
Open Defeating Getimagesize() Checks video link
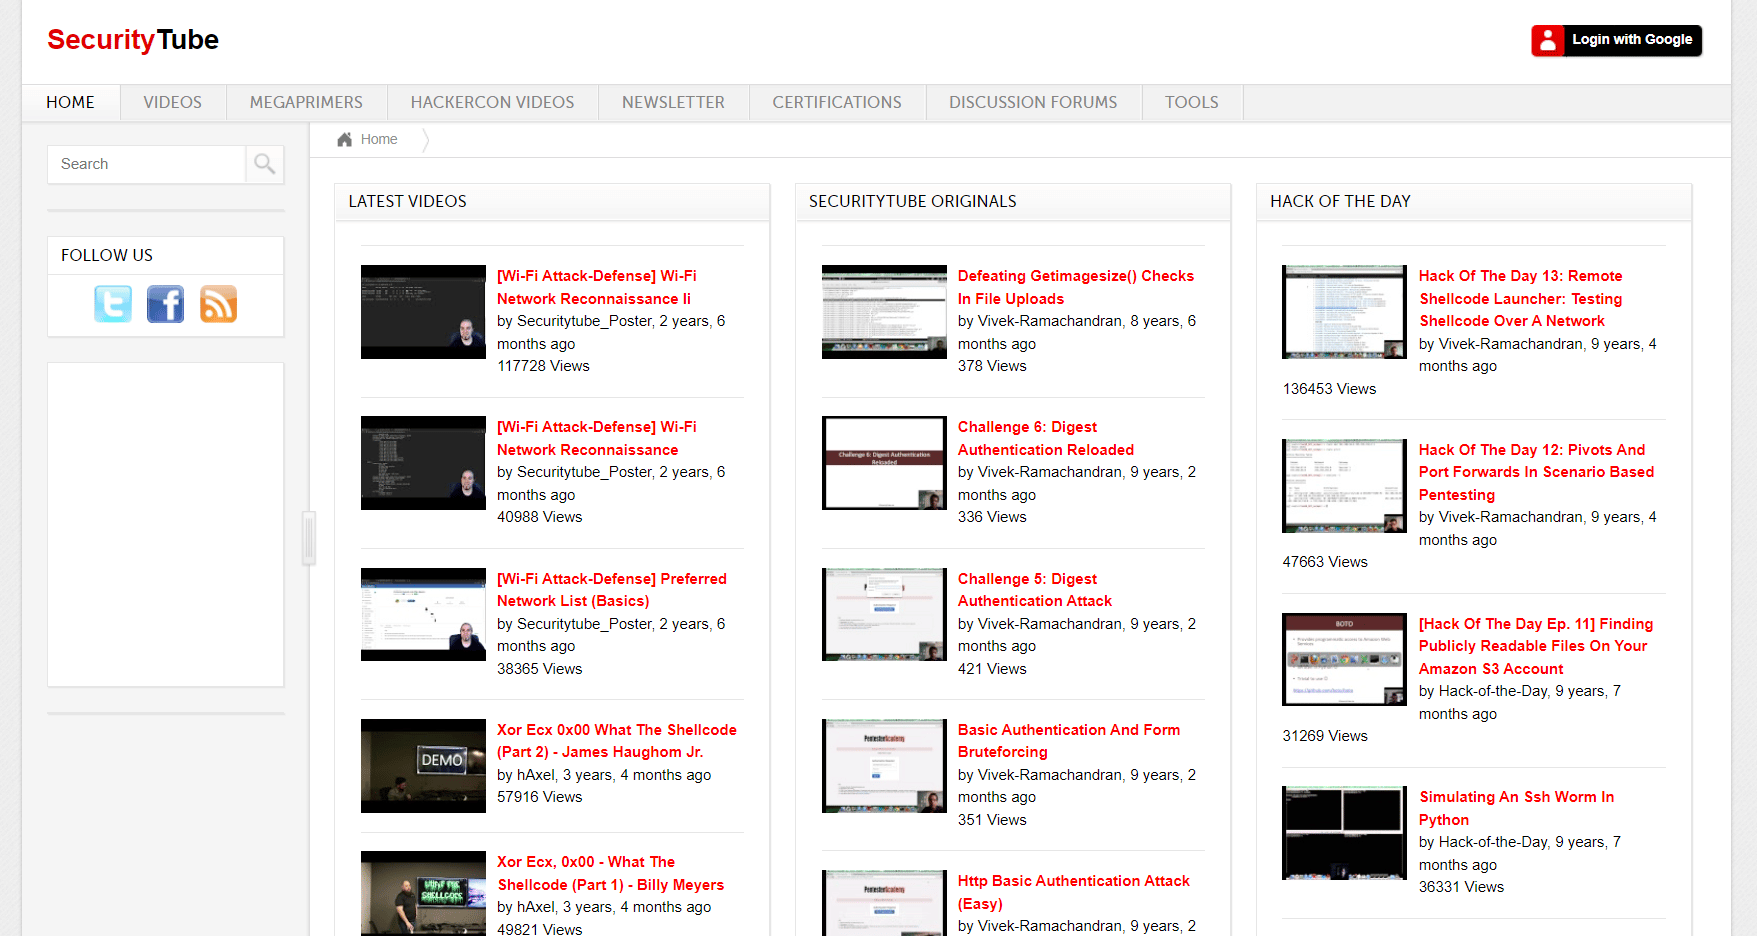click(x=1076, y=287)
